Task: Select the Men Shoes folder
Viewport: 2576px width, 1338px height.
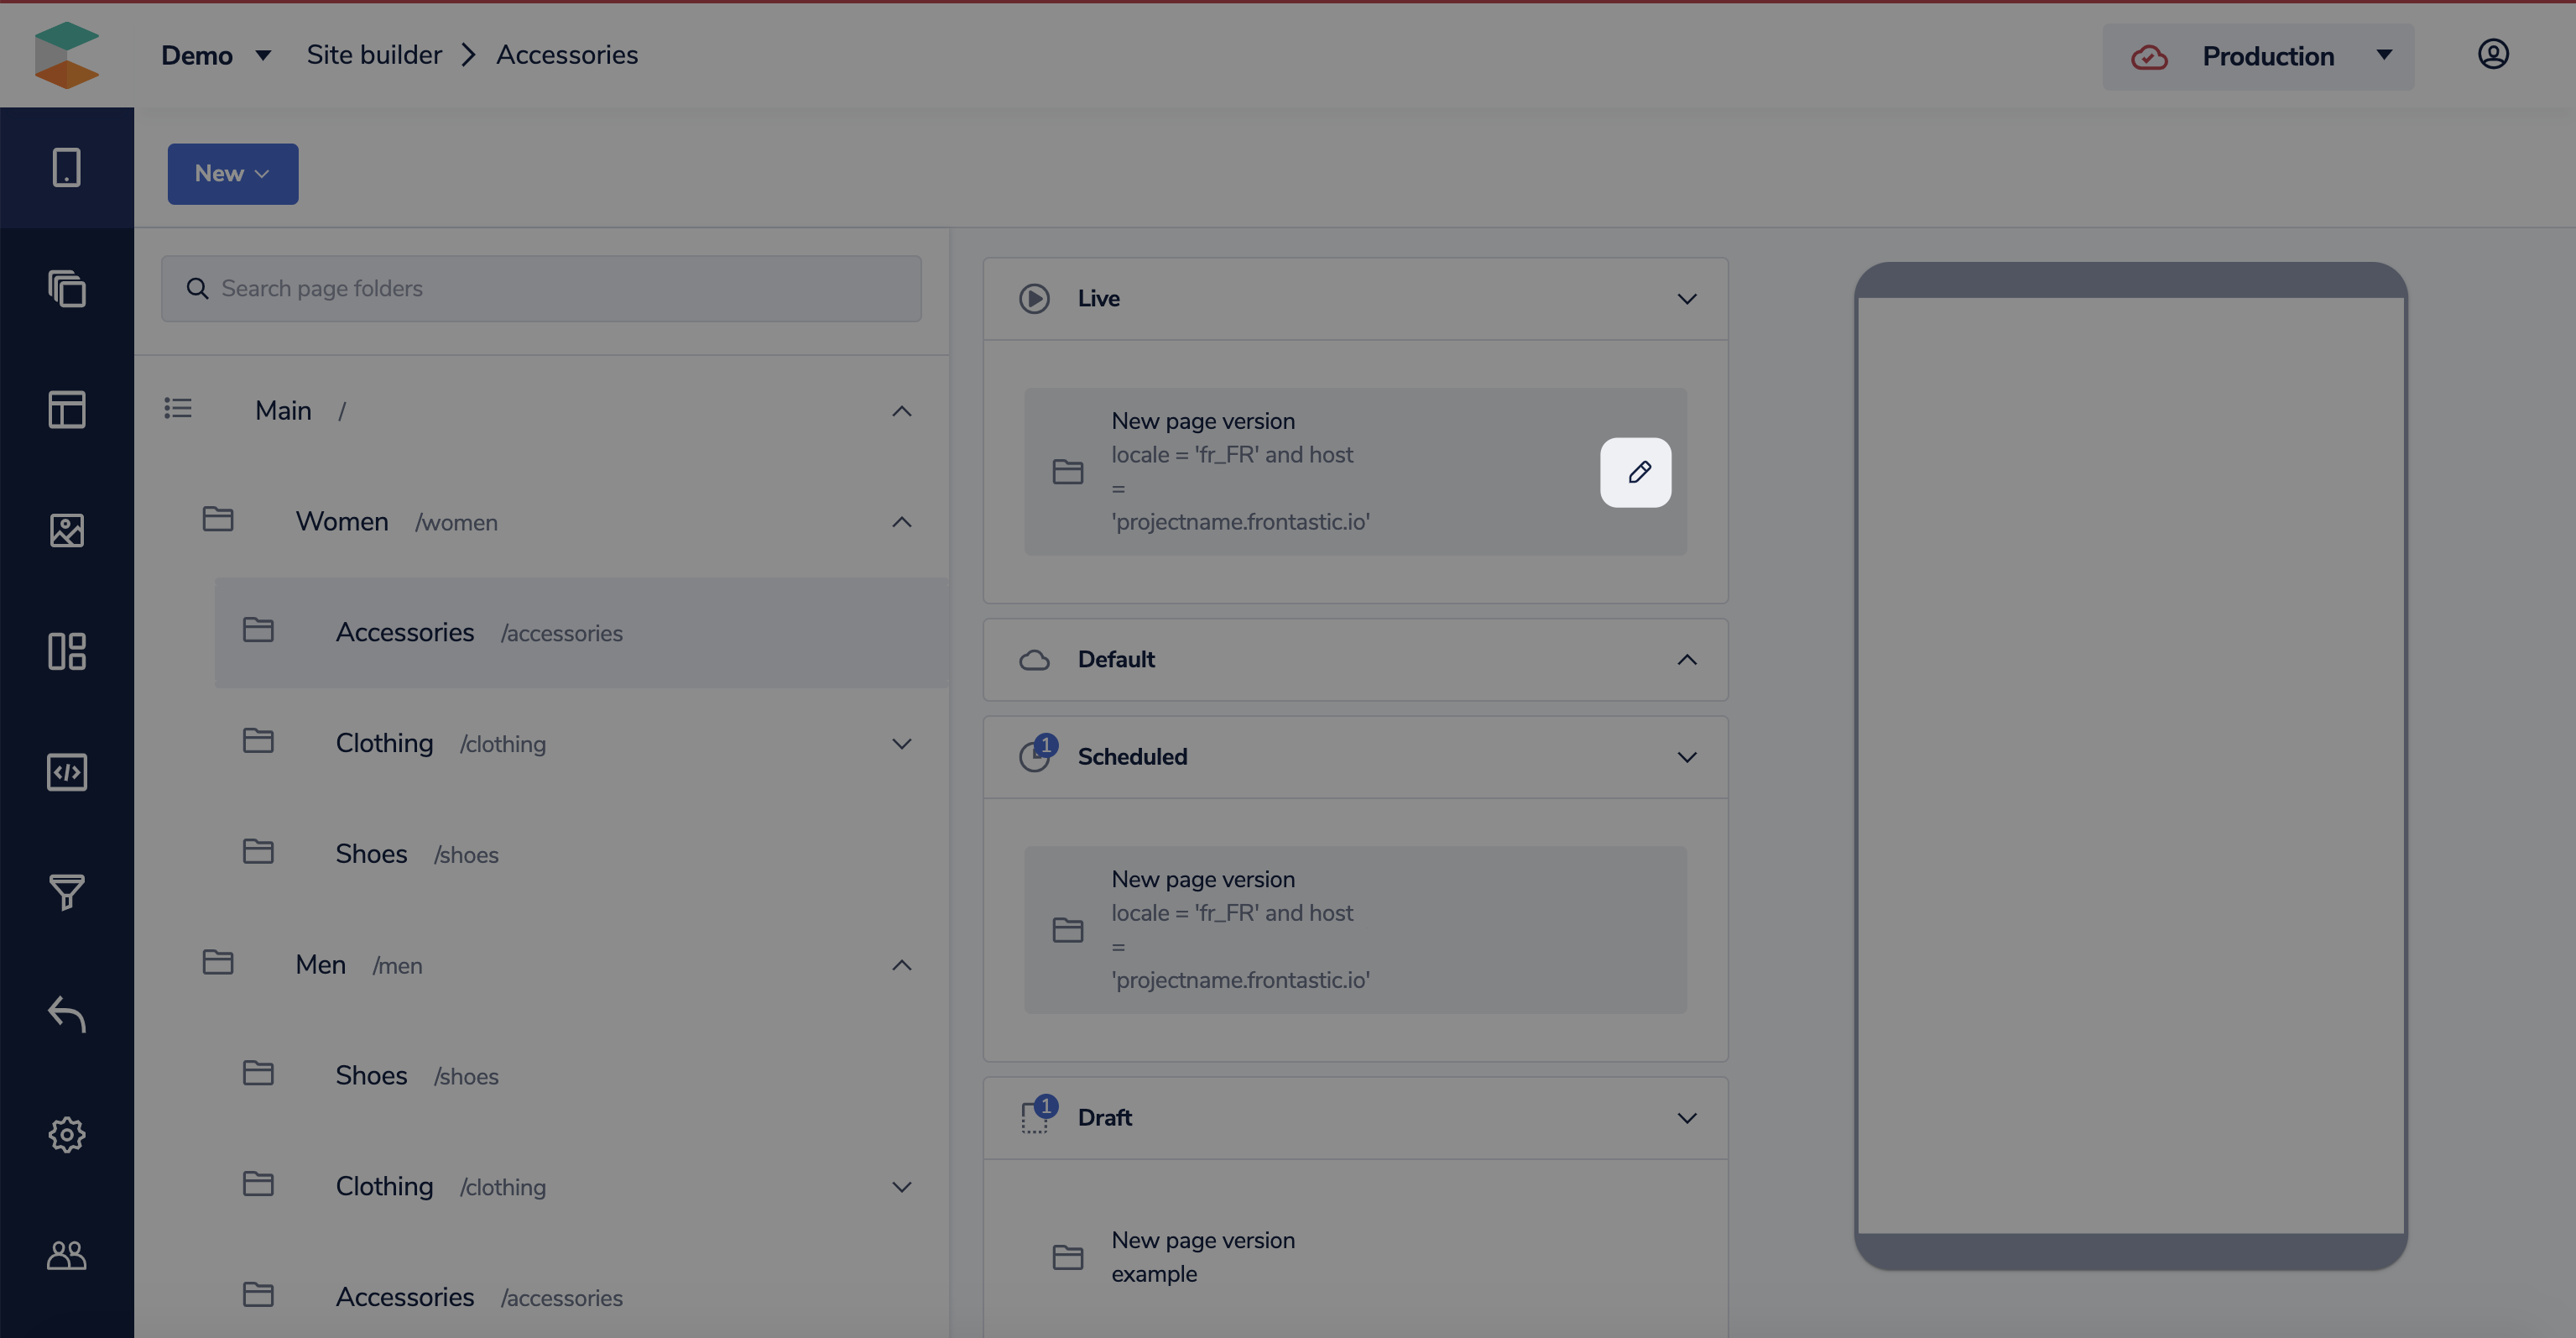Action: click(371, 1076)
